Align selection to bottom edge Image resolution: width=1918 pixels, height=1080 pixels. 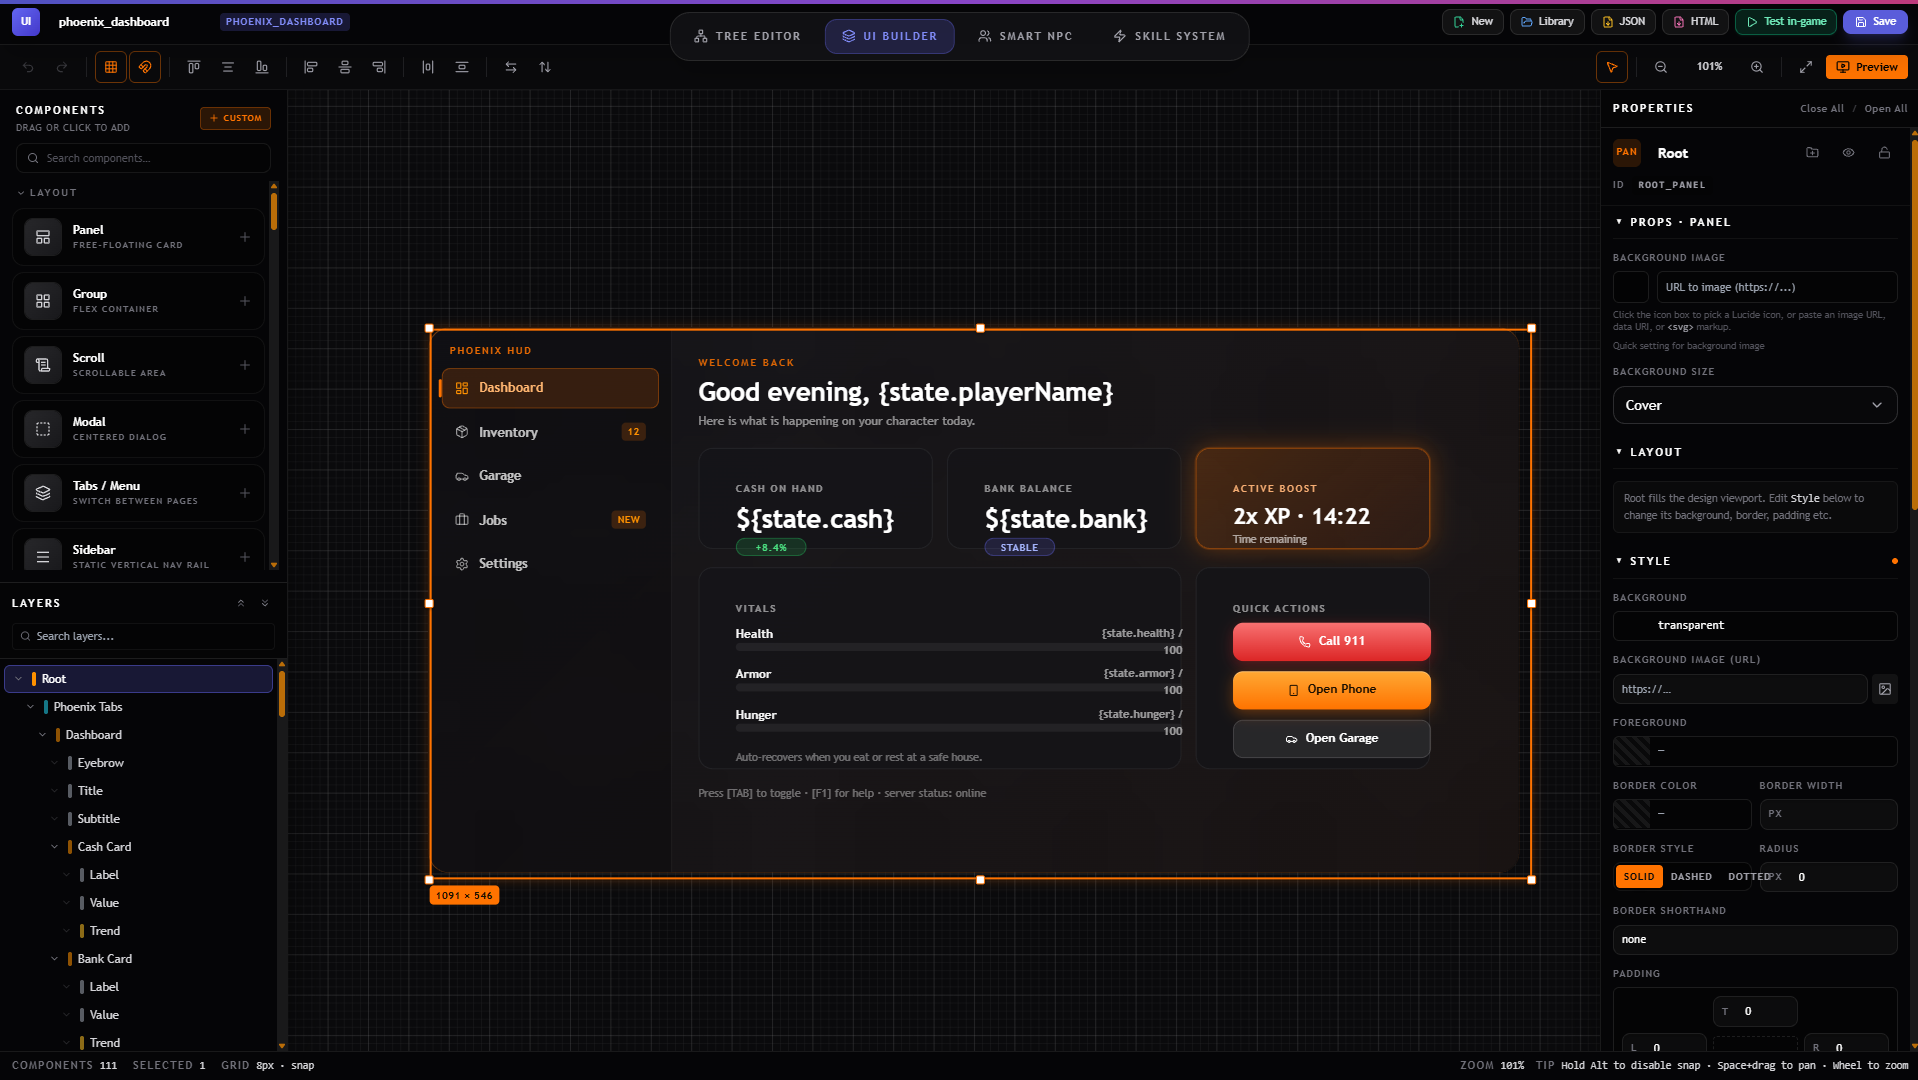pyautogui.click(x=262, y=67)
